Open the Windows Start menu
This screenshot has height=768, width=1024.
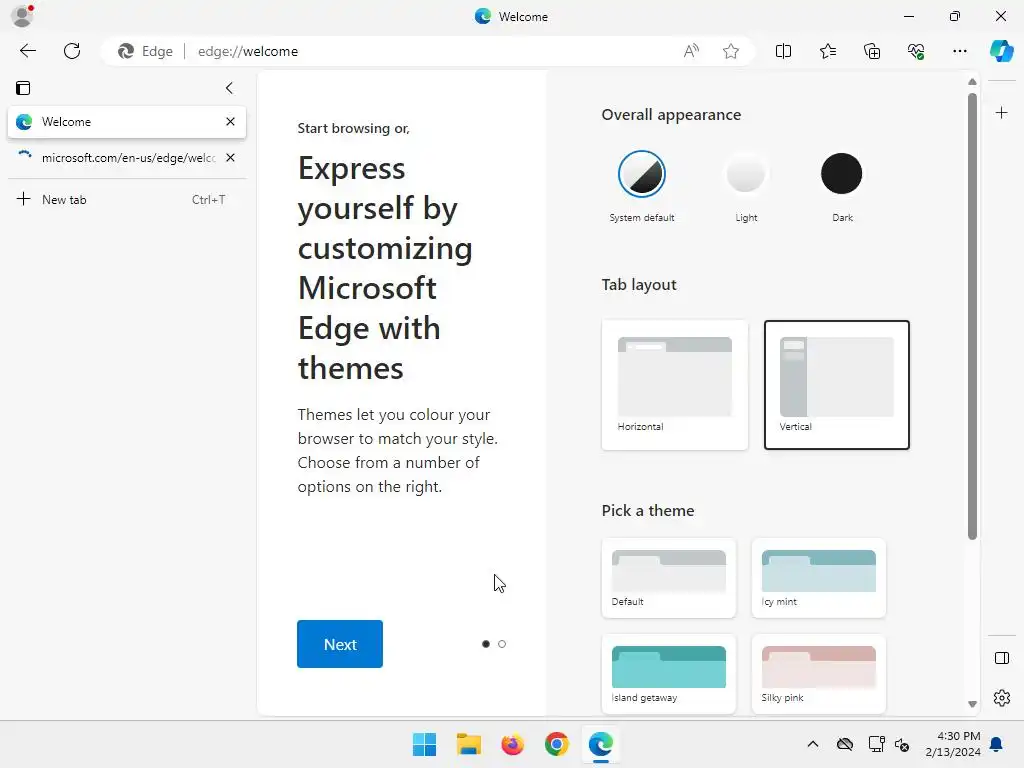pyautogui.click(x=424, y=744)
